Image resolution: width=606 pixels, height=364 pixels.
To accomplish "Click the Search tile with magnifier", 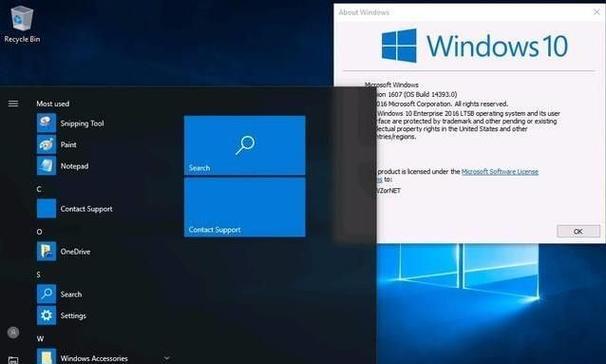I will (x=245, y=145).
